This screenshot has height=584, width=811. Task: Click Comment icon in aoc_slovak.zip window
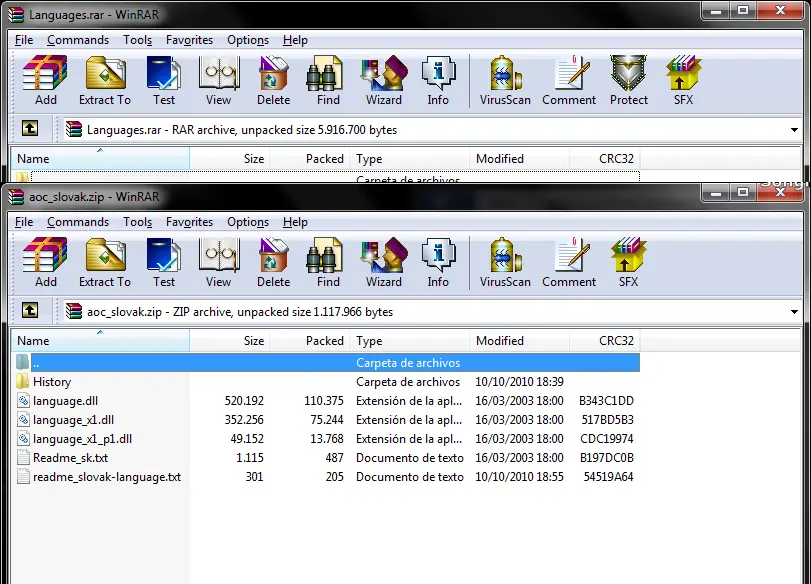point(569,262)
